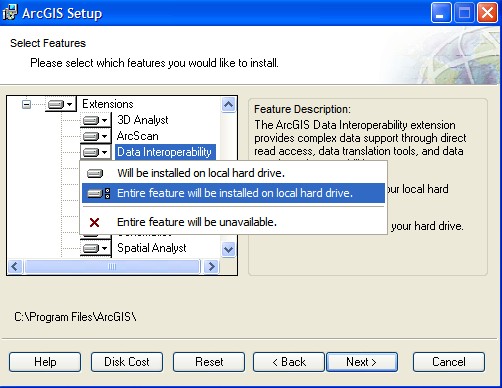
Task: Select 3D Analyst in the feature tree
Action: pos(143,120)
